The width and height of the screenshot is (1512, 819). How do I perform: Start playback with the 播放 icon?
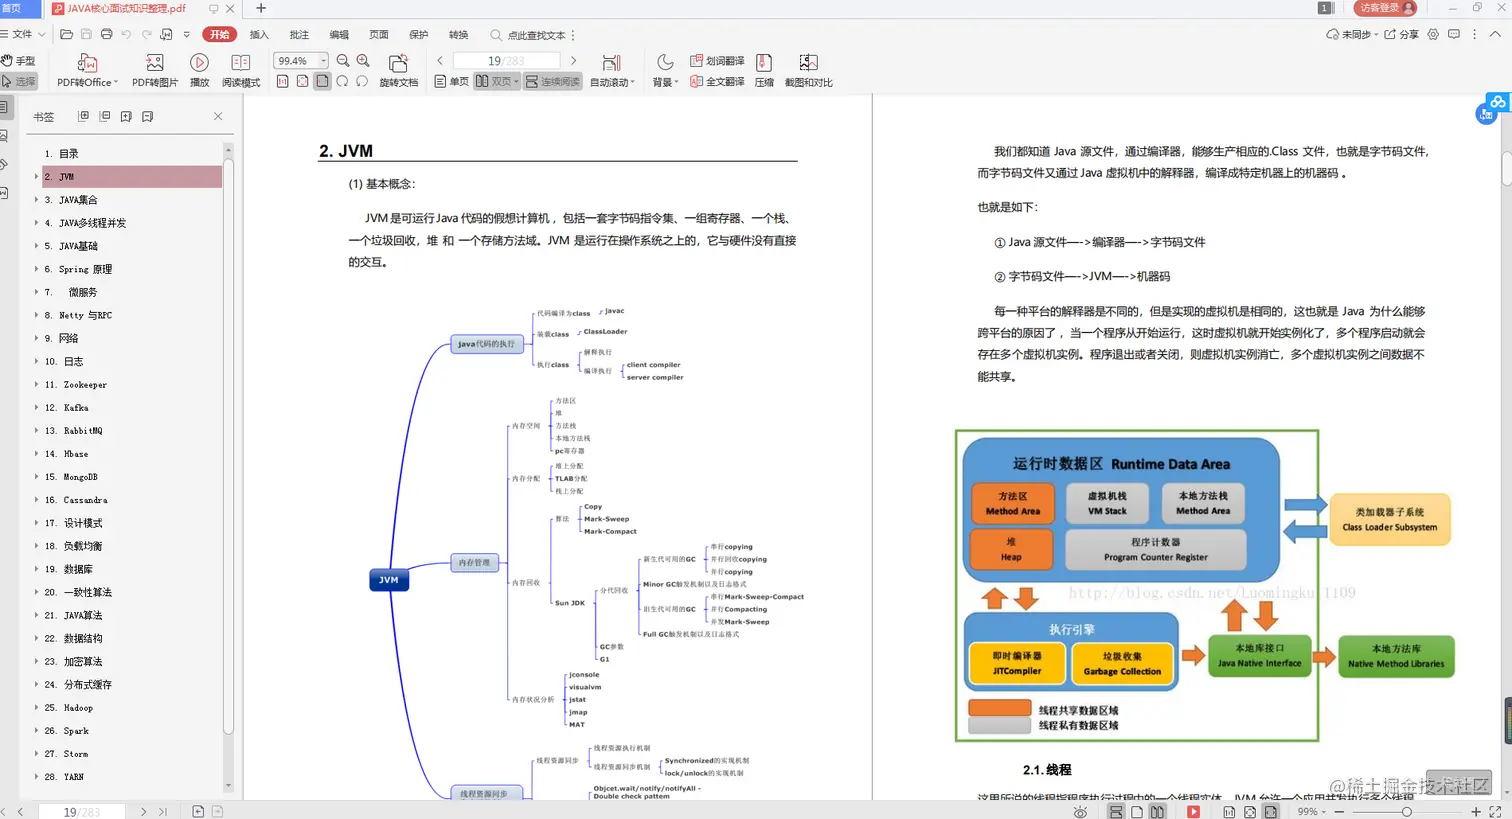[198, 67]
